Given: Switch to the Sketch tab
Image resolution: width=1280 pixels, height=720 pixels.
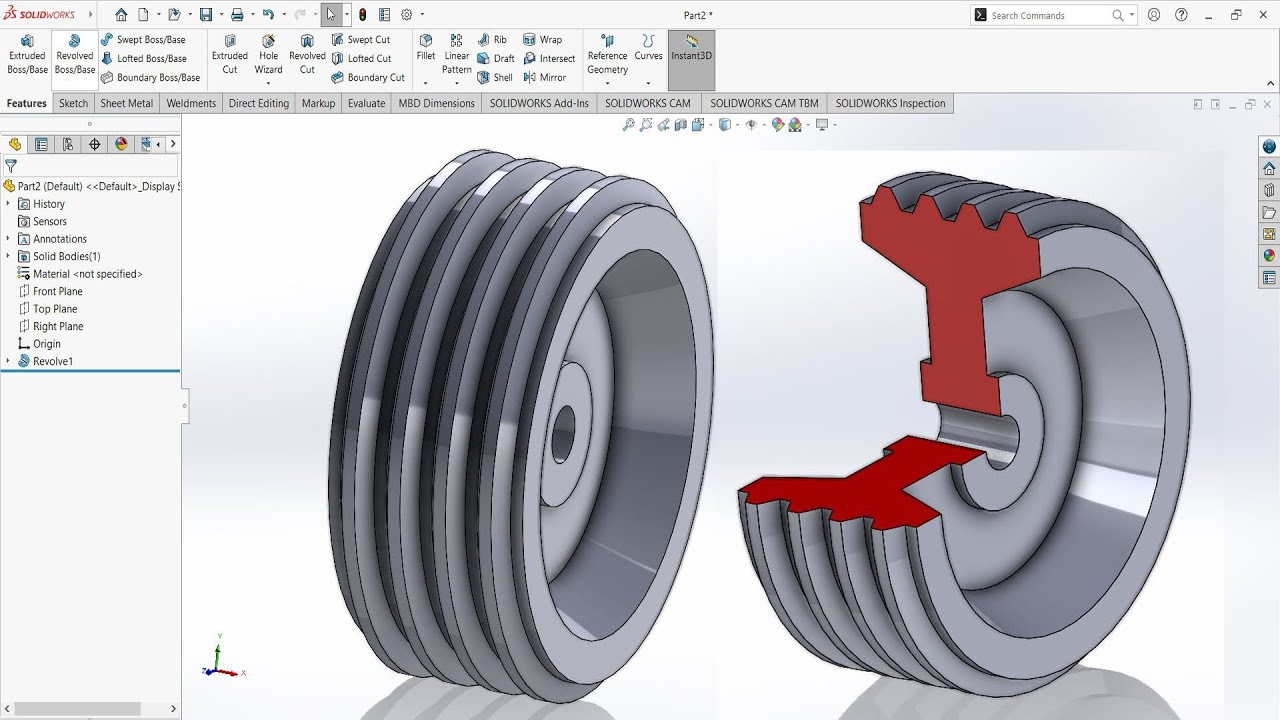Looking at the screenshot, I should [73, 103].
